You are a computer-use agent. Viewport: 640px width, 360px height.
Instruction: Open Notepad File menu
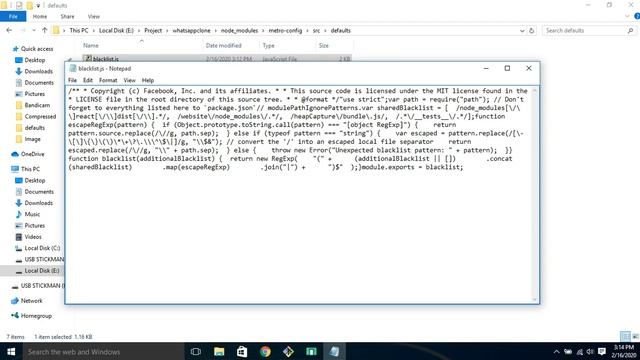[x=72, y=80]
